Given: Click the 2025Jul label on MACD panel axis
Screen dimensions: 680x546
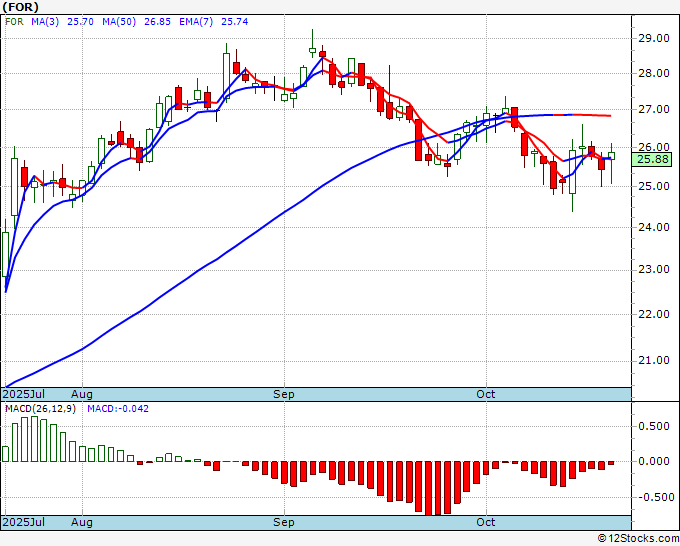Looking at the screenshot, I should [x=24, y=522].
